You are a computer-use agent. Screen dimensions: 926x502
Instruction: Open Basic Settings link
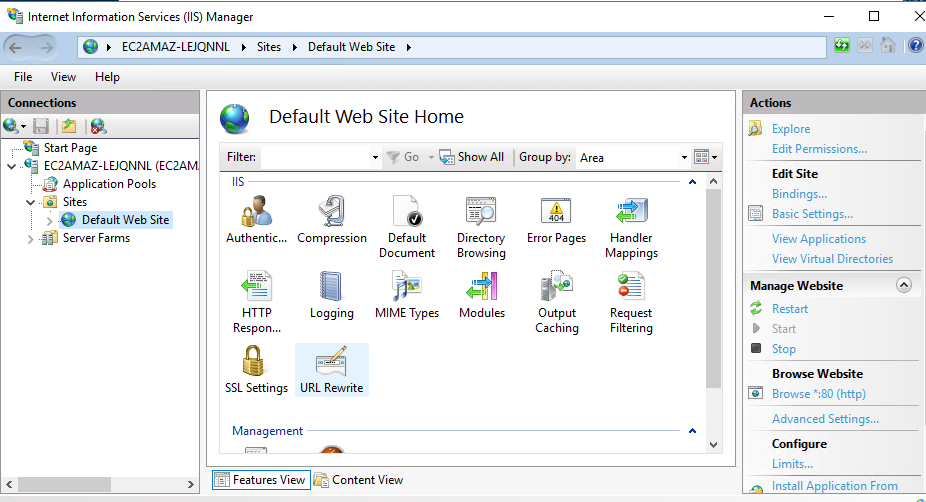click(812, 214)
